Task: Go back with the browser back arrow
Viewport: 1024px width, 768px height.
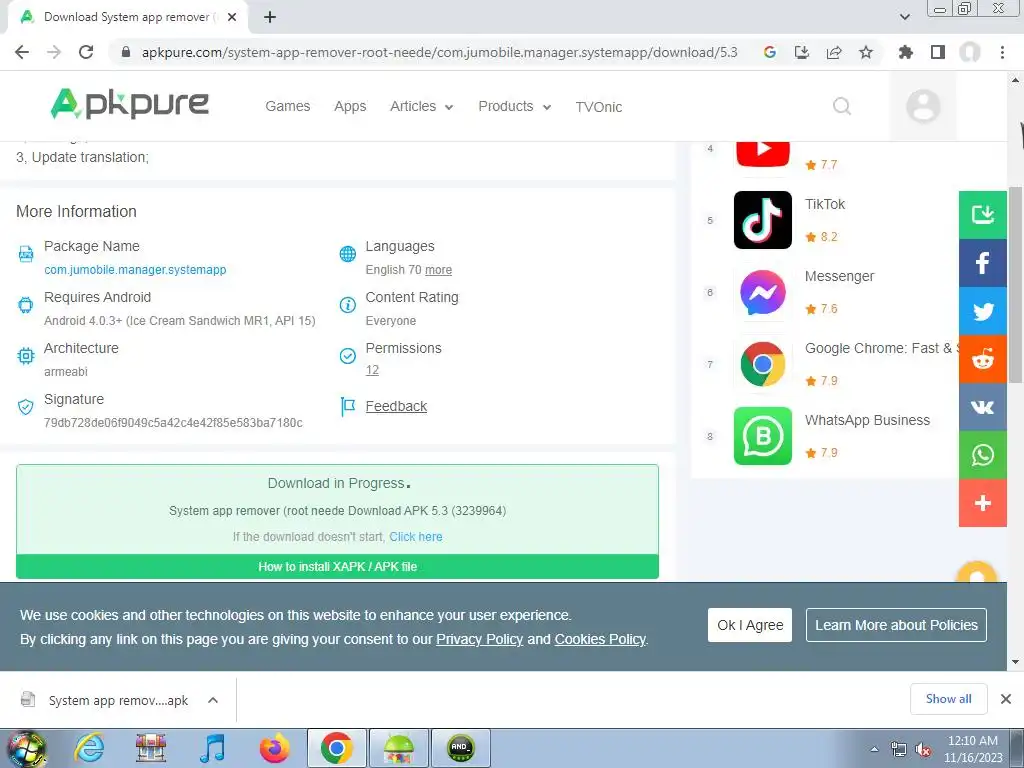Action: pos(22,52)
